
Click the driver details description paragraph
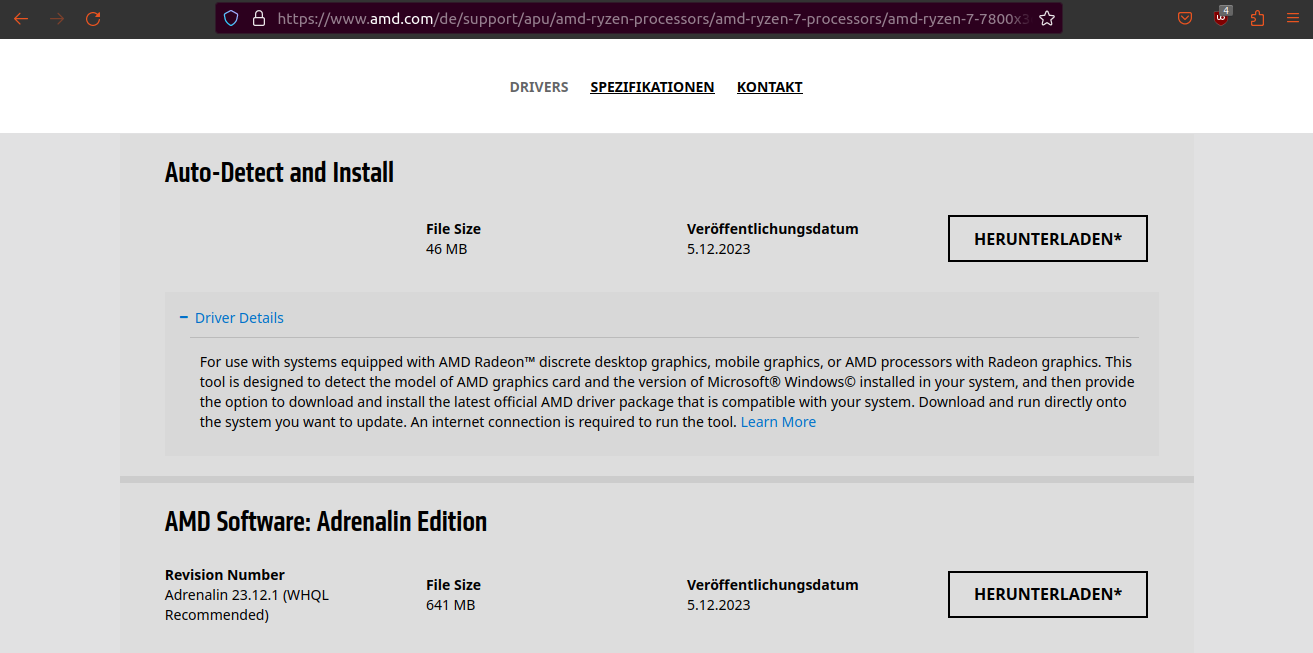(667, 392)
